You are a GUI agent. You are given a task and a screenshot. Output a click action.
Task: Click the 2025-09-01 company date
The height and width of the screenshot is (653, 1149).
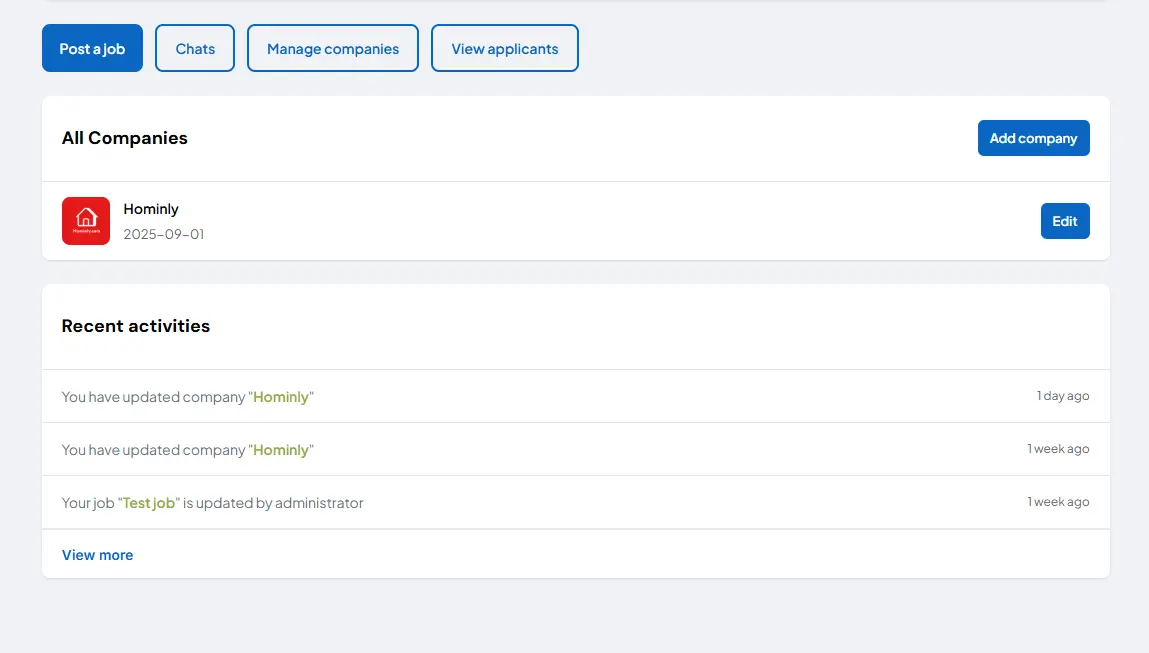pos(164,234)
